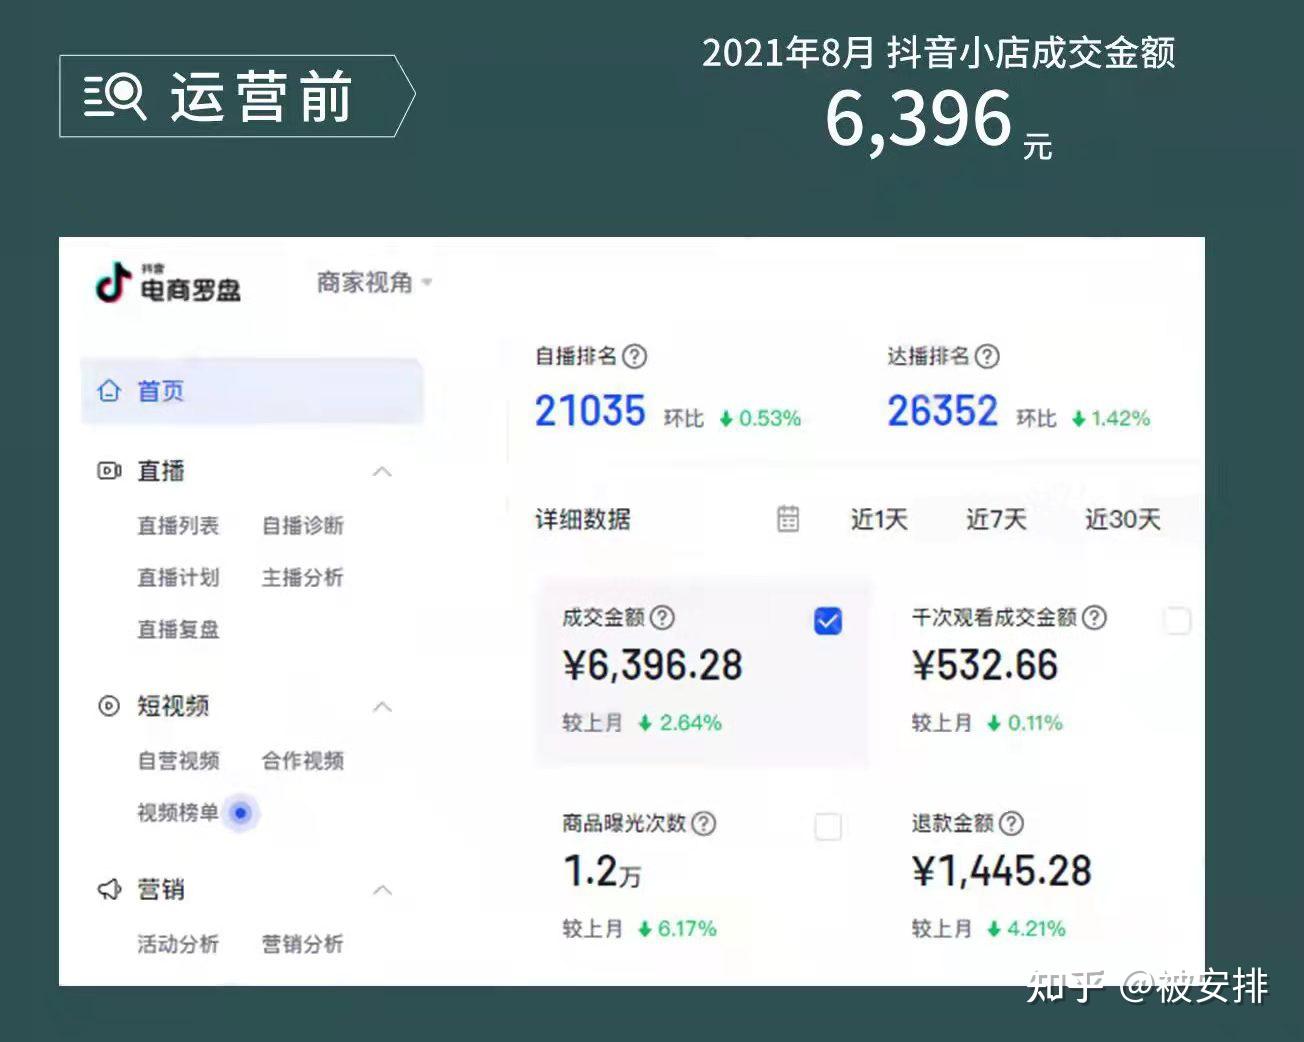
Task: Open 视频榜单 in the sidebar
Action: pos(178,813)
